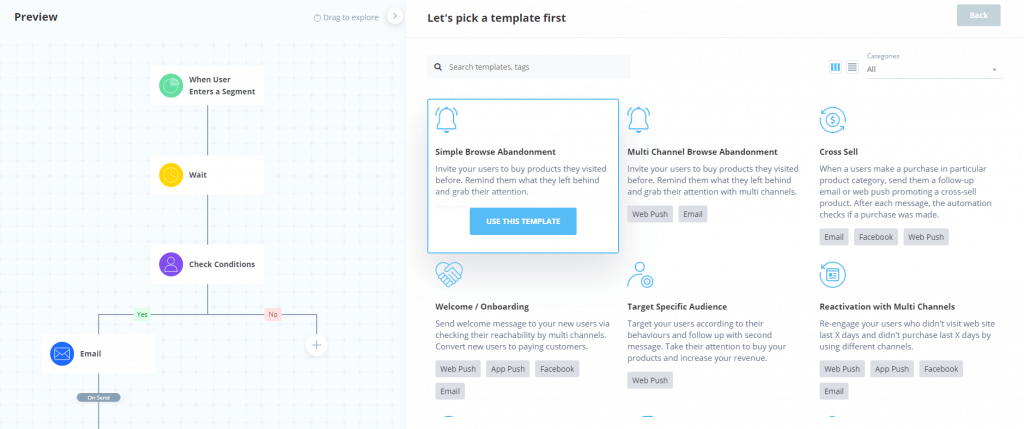Open the Multi Channel Browse Abandonment template
The height and width of the screenshot is (429, 1024).
pos(702,152)
